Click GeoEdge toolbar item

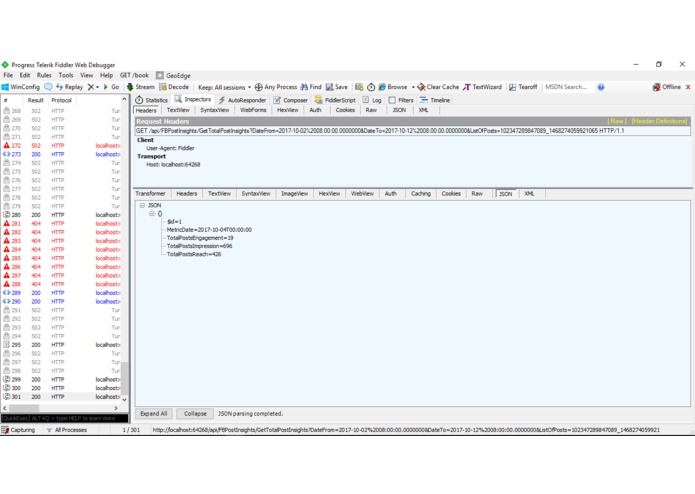(173, 76)
